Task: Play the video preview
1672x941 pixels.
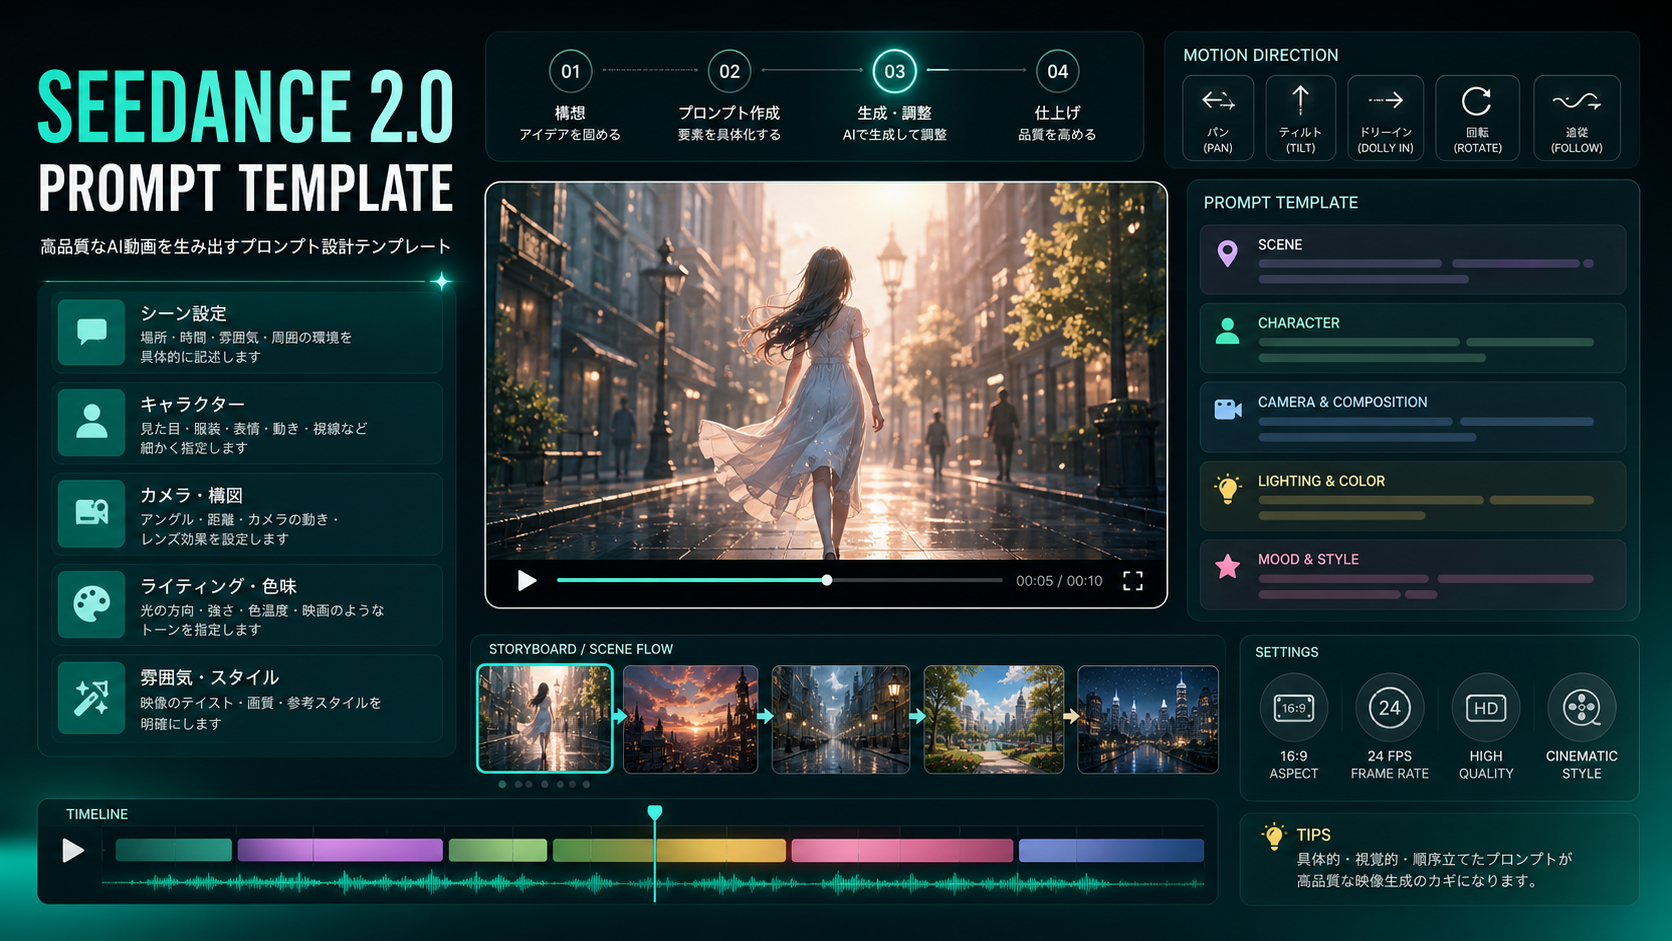Action: (x=527, y=581)
